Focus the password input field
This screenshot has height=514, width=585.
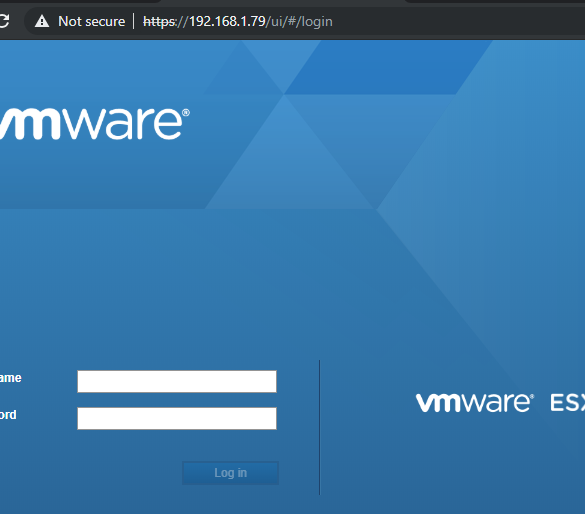(177, 418)
